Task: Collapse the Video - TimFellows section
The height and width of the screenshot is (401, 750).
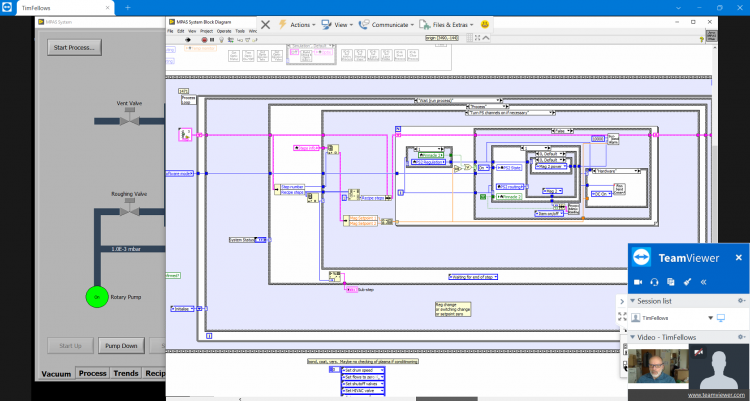Action: [632, 337]
